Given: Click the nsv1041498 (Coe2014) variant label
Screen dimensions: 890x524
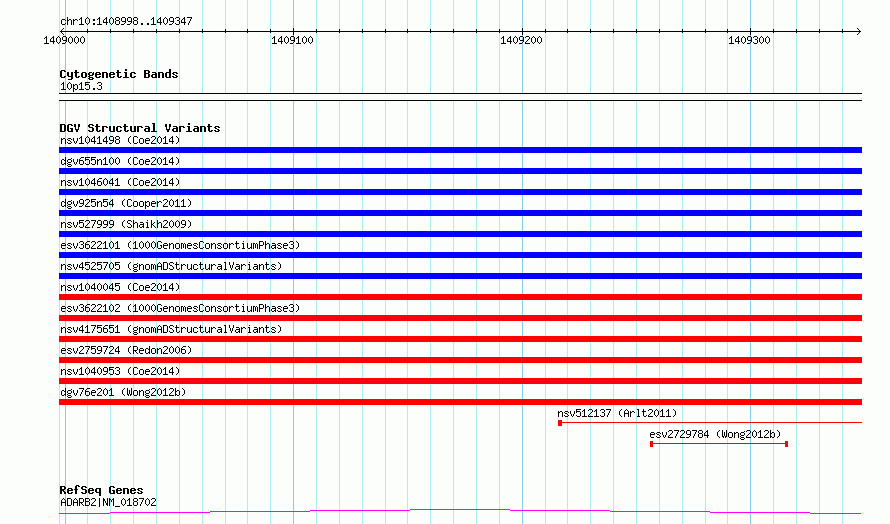Looking at the screenshot, I should click(120, 140).
